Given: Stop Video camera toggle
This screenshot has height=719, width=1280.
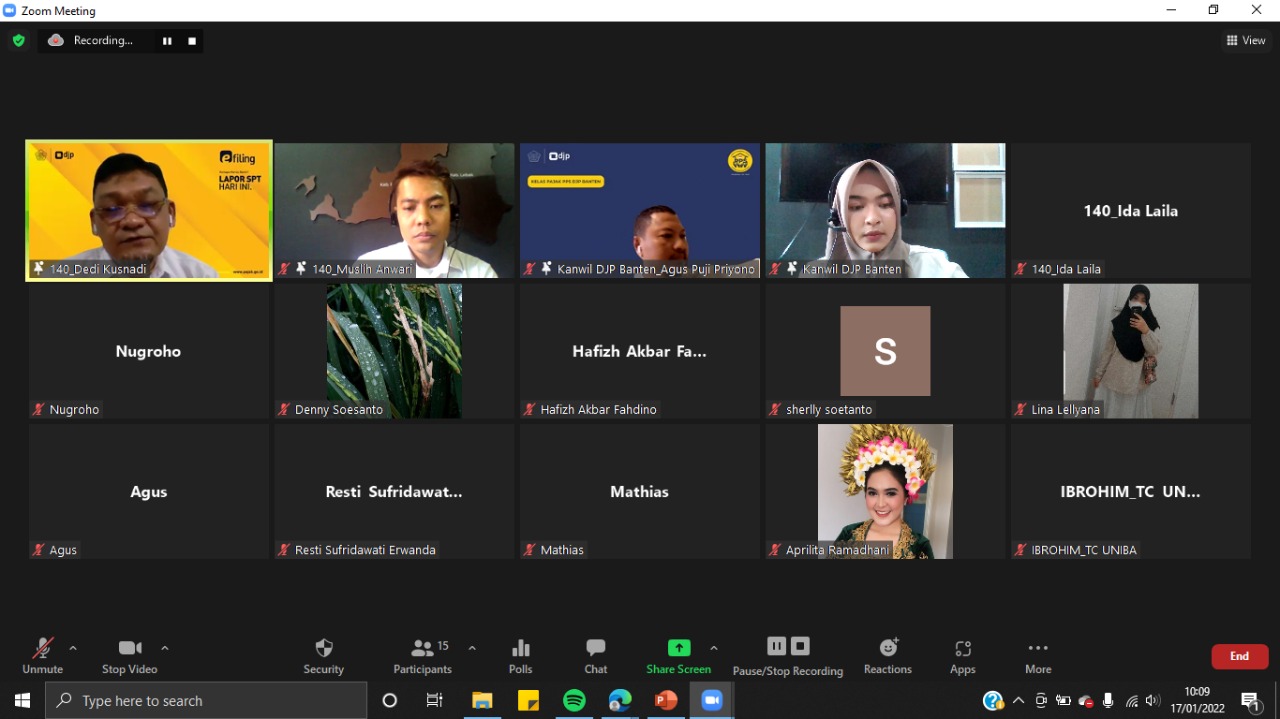Looking at the screenshot, I should point(129,656).
